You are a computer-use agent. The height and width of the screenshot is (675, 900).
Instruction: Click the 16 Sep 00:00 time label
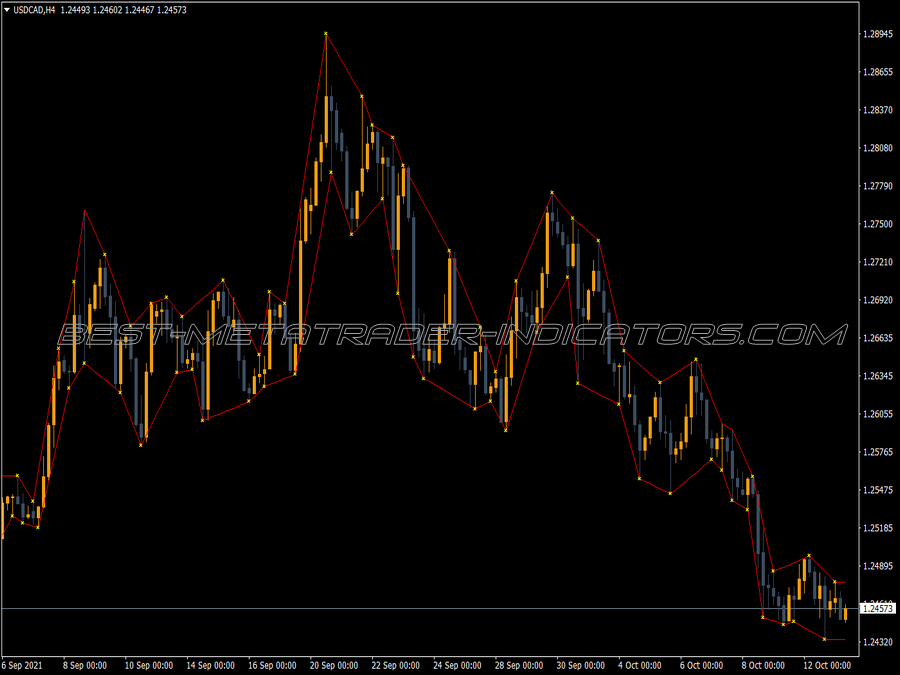coord(272,665)
